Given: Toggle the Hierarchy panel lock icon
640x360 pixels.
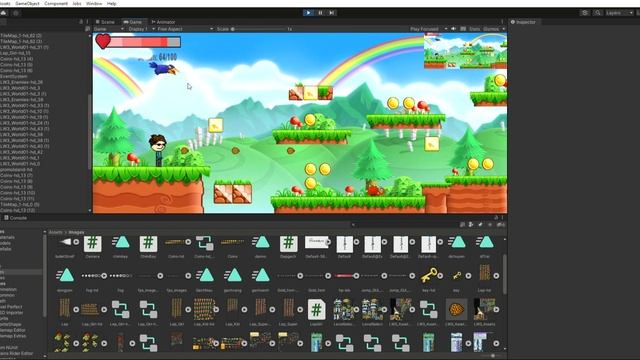Looking at the screenshot, I should pos(81,22).
